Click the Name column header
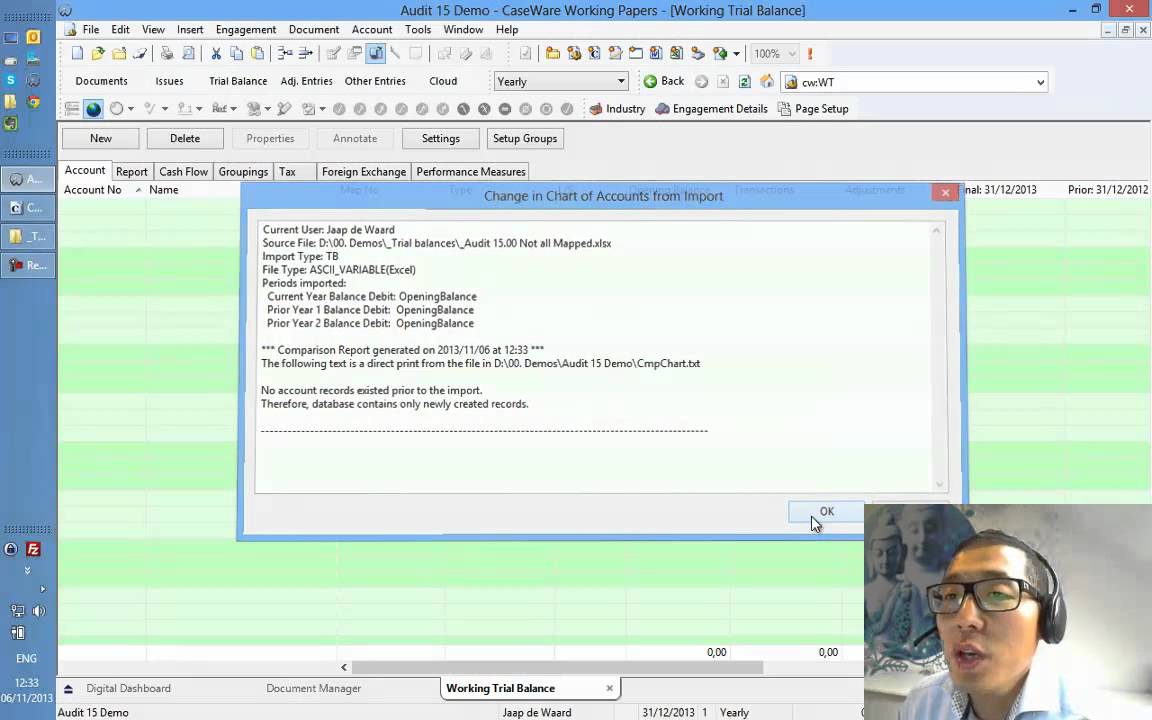This screenshot has width=1152, height=720. tap(164, 190)
